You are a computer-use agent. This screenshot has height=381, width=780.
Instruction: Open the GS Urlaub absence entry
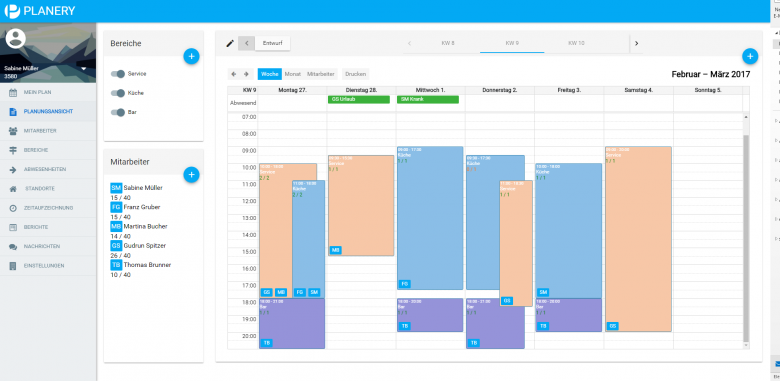359,99
